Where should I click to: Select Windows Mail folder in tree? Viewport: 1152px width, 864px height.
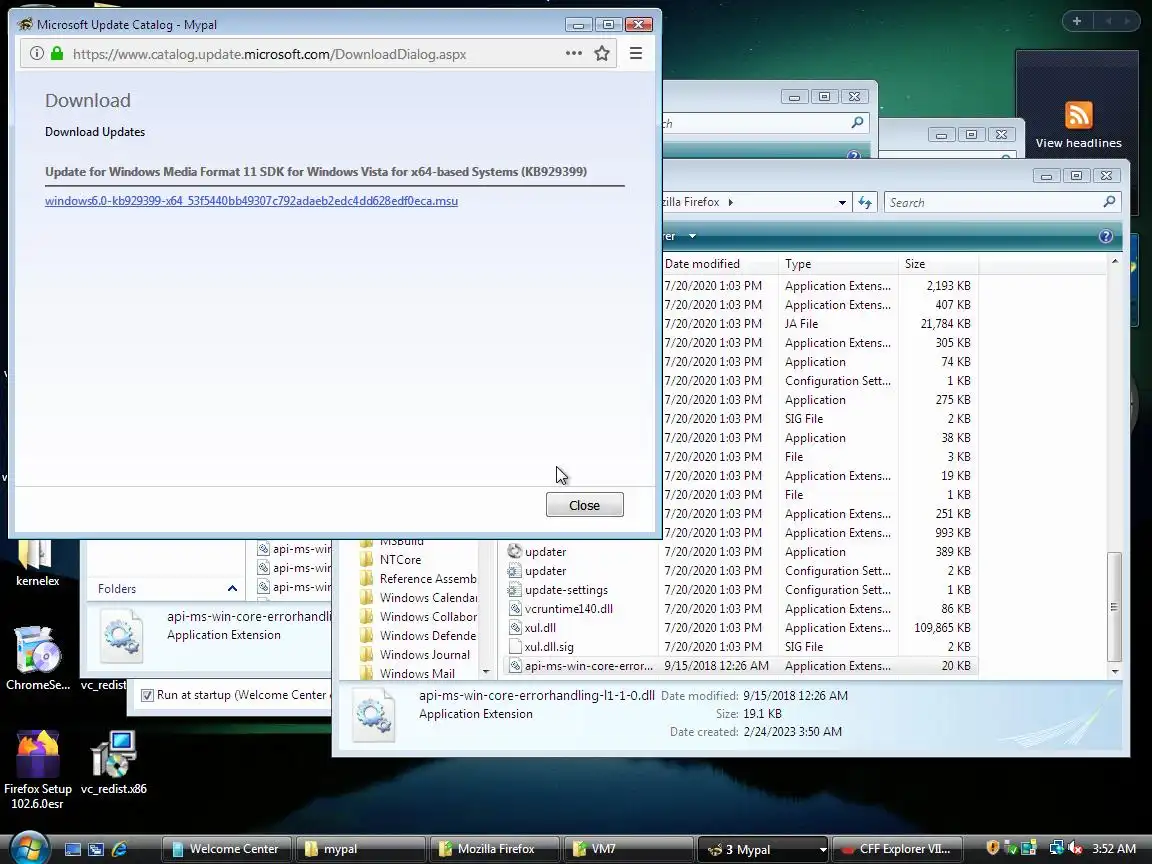pos(408,674)
